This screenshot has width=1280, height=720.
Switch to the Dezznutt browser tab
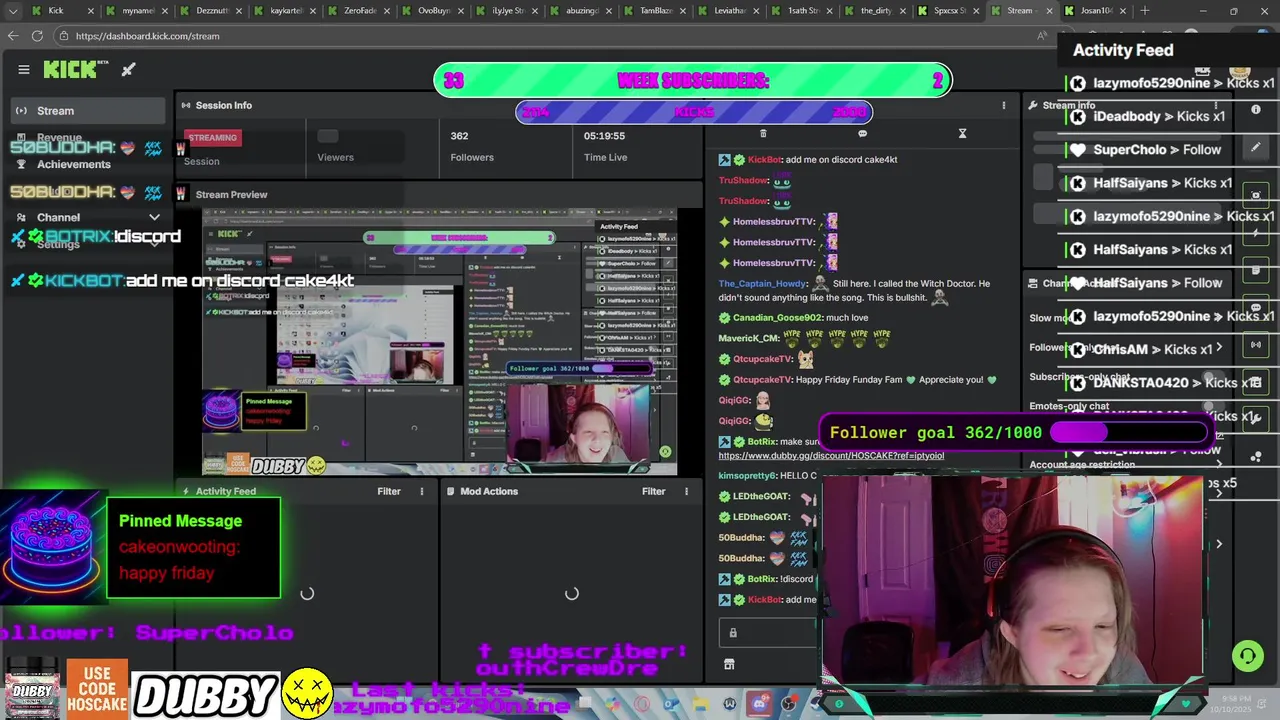213,11
